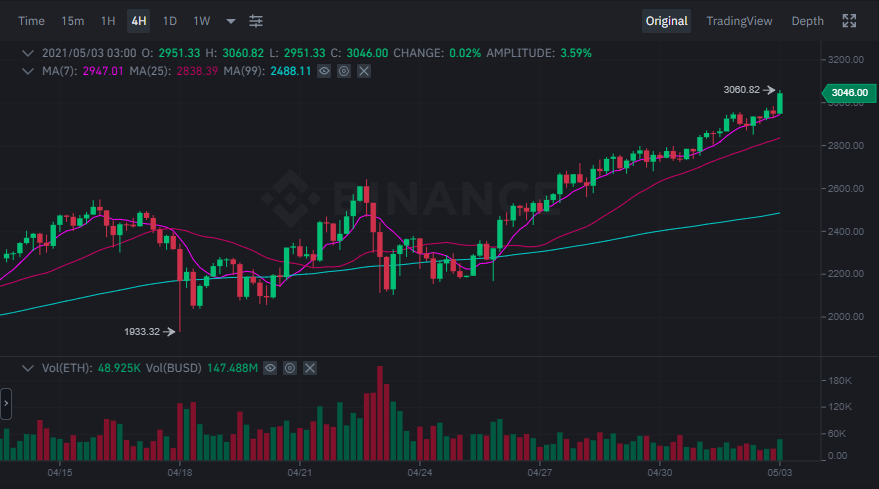The width and height of the screenshot is (879, 489).
Task: Click the 3046.00 current price tag
Action: pyautogui.click(x=849, y=93)
